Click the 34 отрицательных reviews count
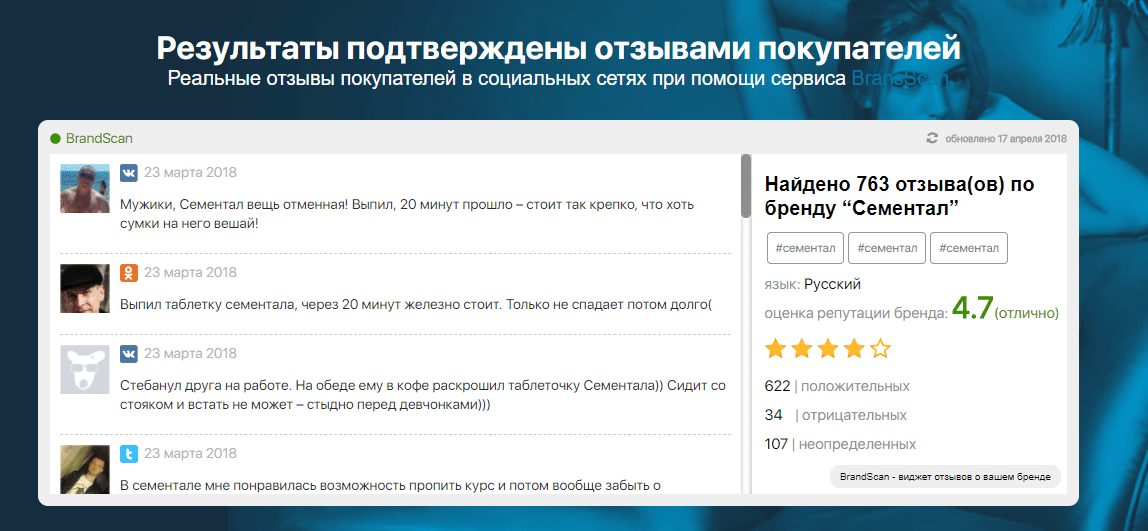 point(835,415)
